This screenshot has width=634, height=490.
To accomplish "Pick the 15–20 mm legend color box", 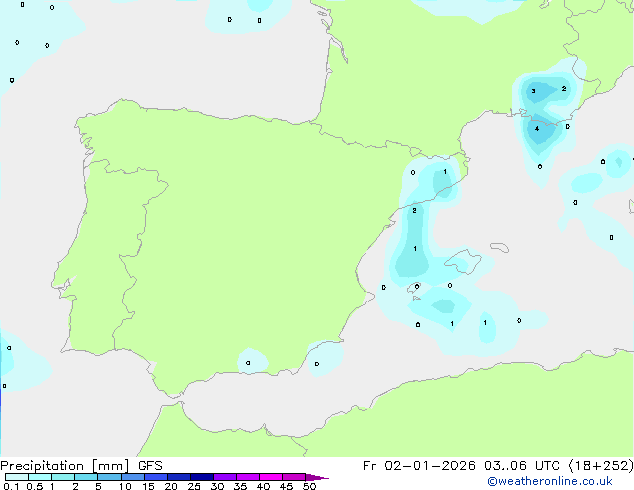I will [x=156, y=477].
